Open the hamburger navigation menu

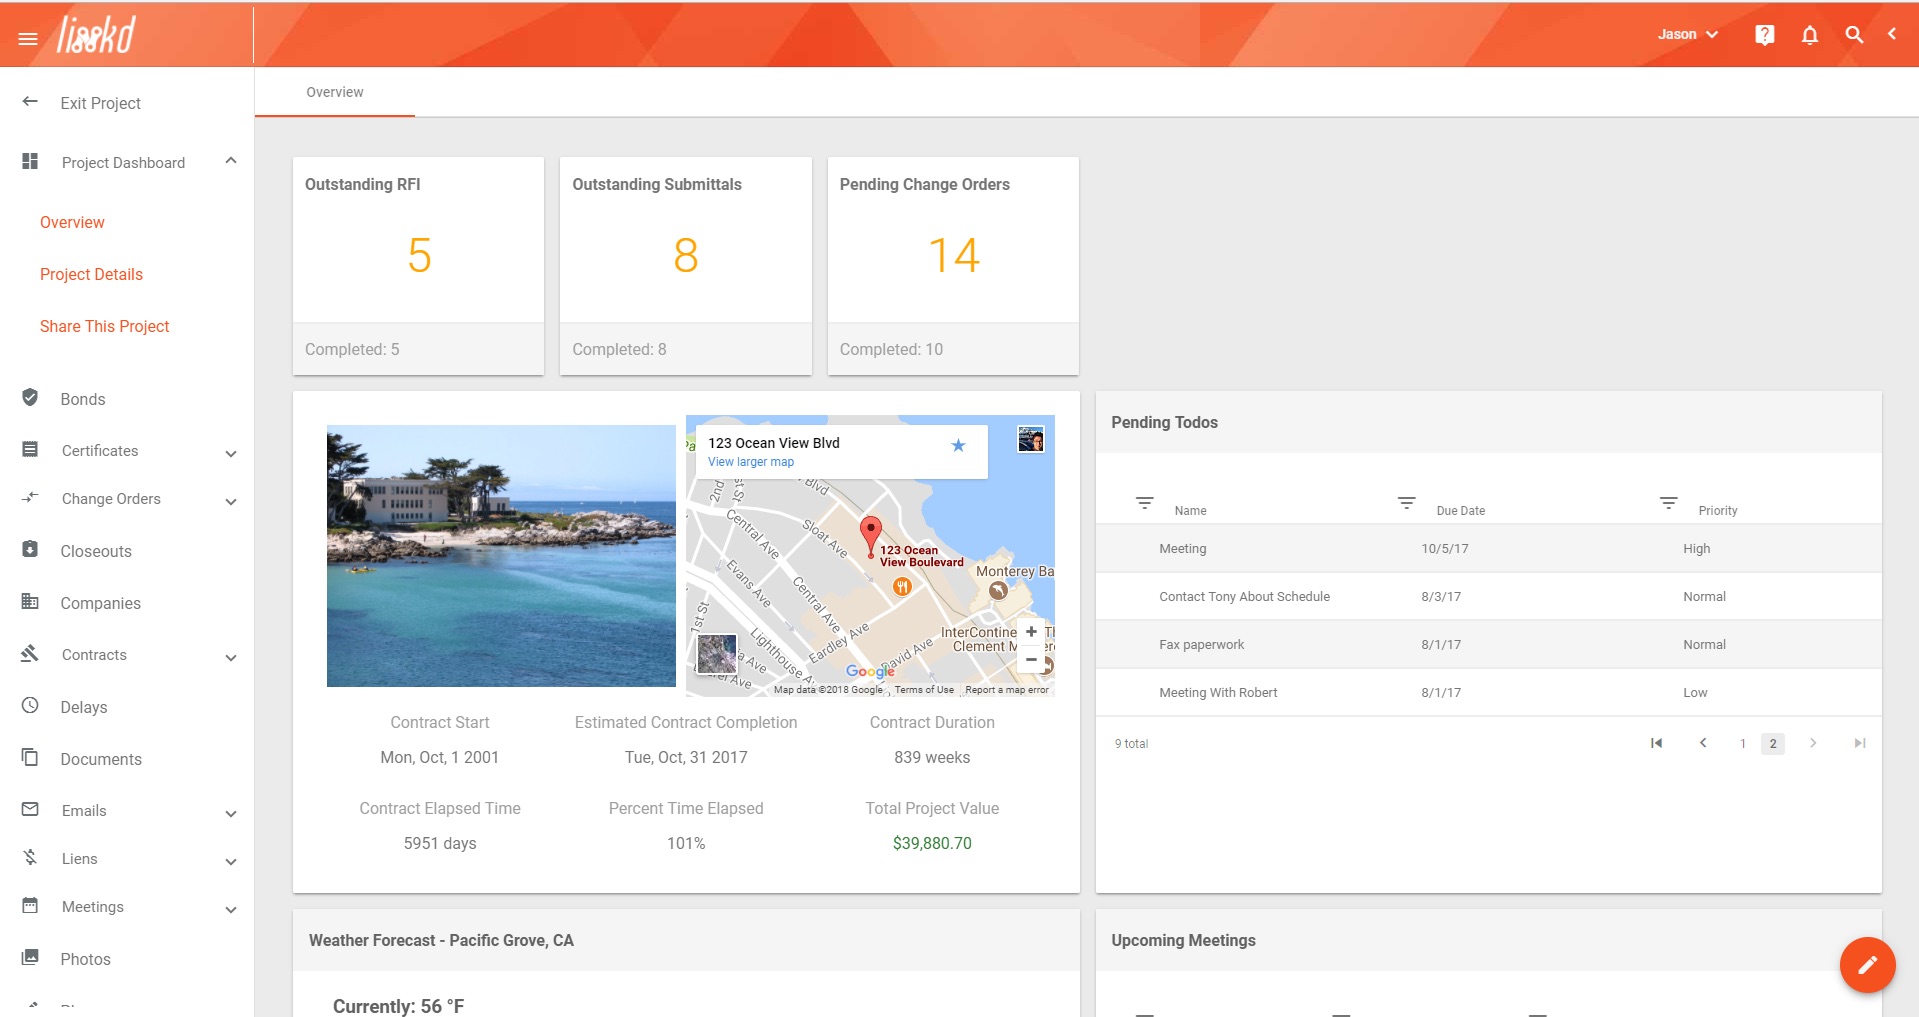pos(28,38)
